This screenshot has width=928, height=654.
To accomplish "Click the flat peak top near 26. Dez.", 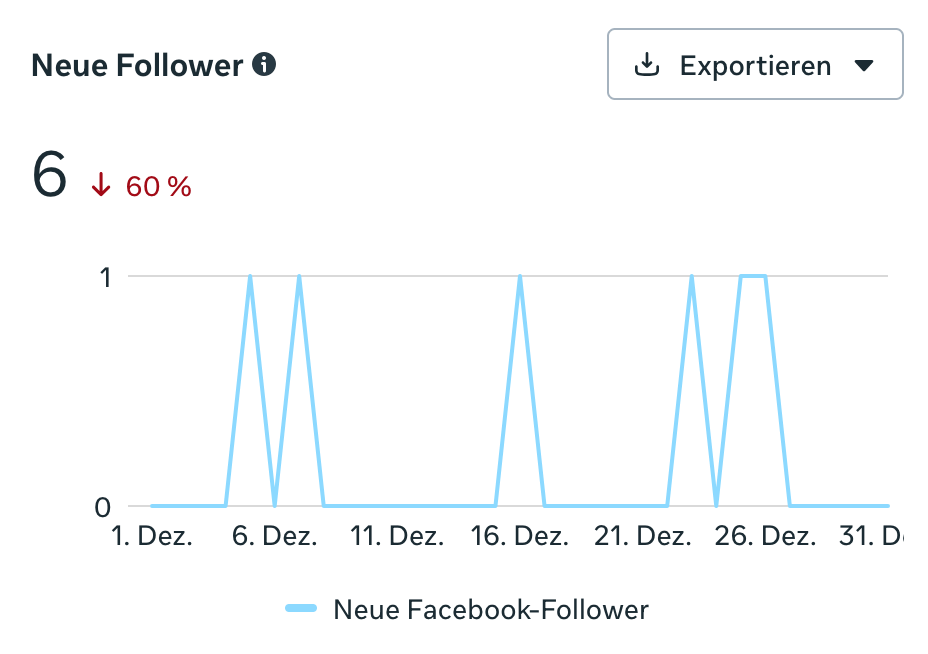I will [x=753, y=276].
